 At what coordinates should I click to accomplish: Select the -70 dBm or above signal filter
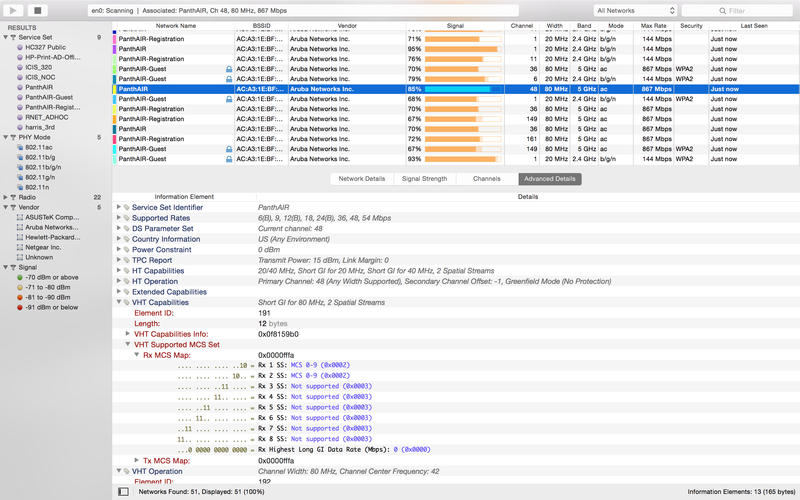pyautogui.click(x=51, y=276)
